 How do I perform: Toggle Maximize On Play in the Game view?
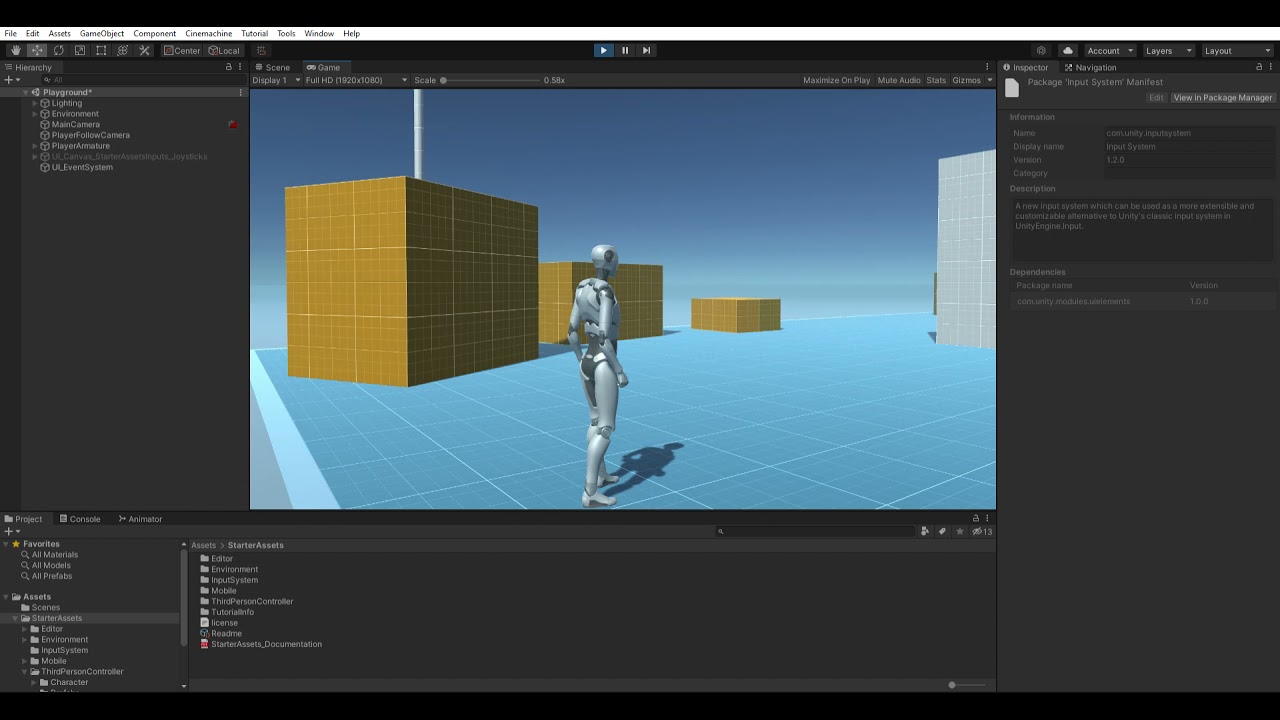point(836,80)
